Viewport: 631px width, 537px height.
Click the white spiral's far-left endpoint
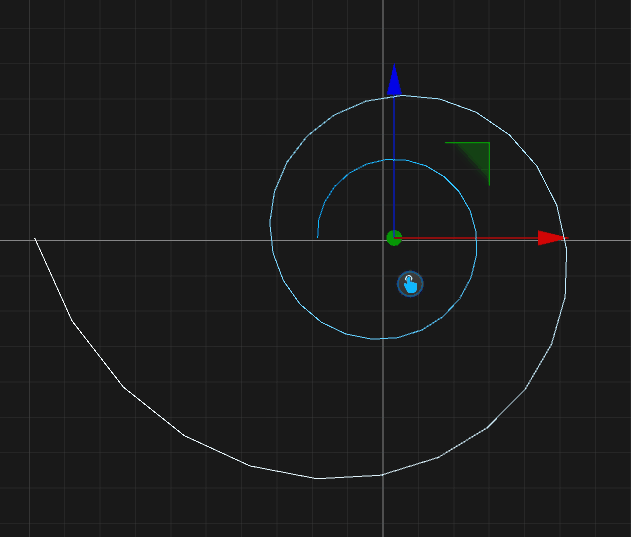pyautogui.click(x=35, y=239)
